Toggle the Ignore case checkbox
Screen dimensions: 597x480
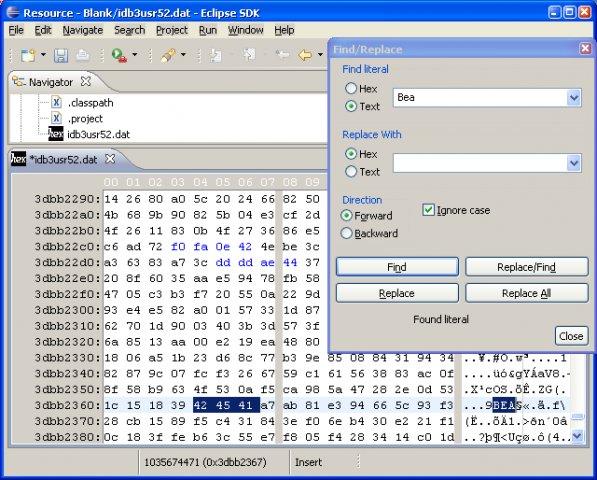point(428,210)
